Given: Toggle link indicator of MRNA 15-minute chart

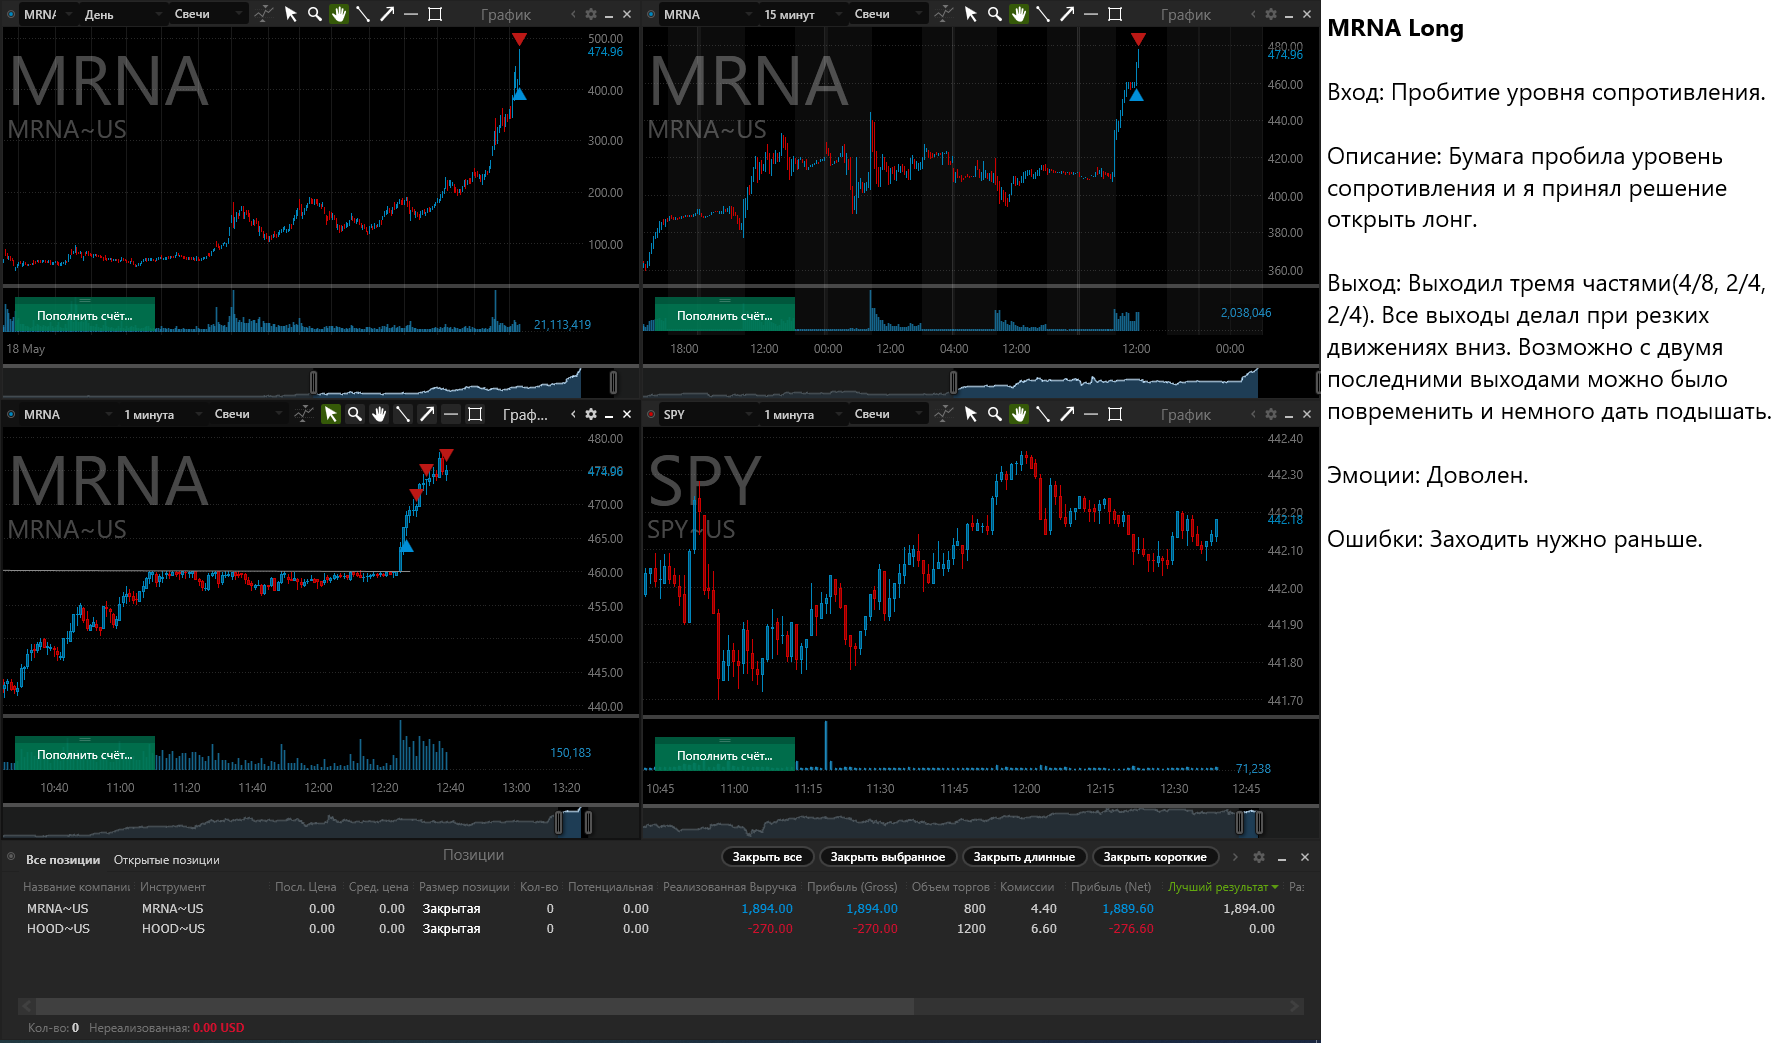Looking at the screenshot, I should pos(651,14).
